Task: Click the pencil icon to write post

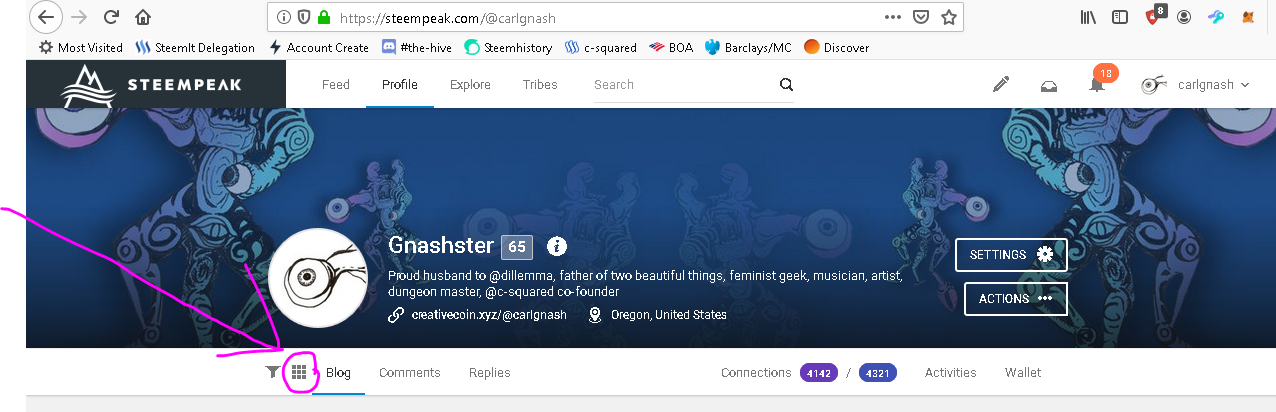Action: coord(1001,85)
